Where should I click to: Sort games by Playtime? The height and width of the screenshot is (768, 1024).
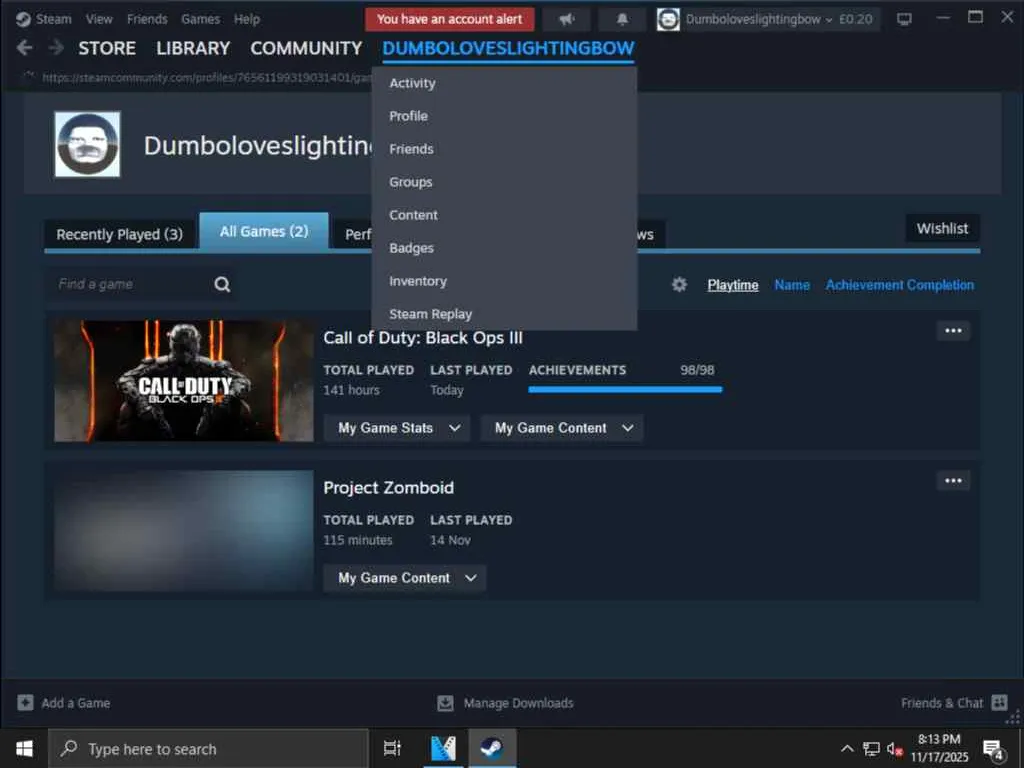click(x=733, y=285)
